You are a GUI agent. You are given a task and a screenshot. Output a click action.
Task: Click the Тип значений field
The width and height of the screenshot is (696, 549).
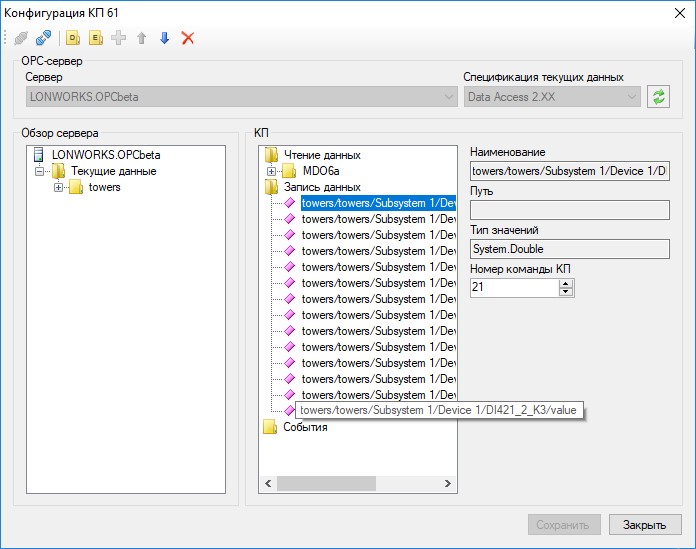click(x=570, y=249)
